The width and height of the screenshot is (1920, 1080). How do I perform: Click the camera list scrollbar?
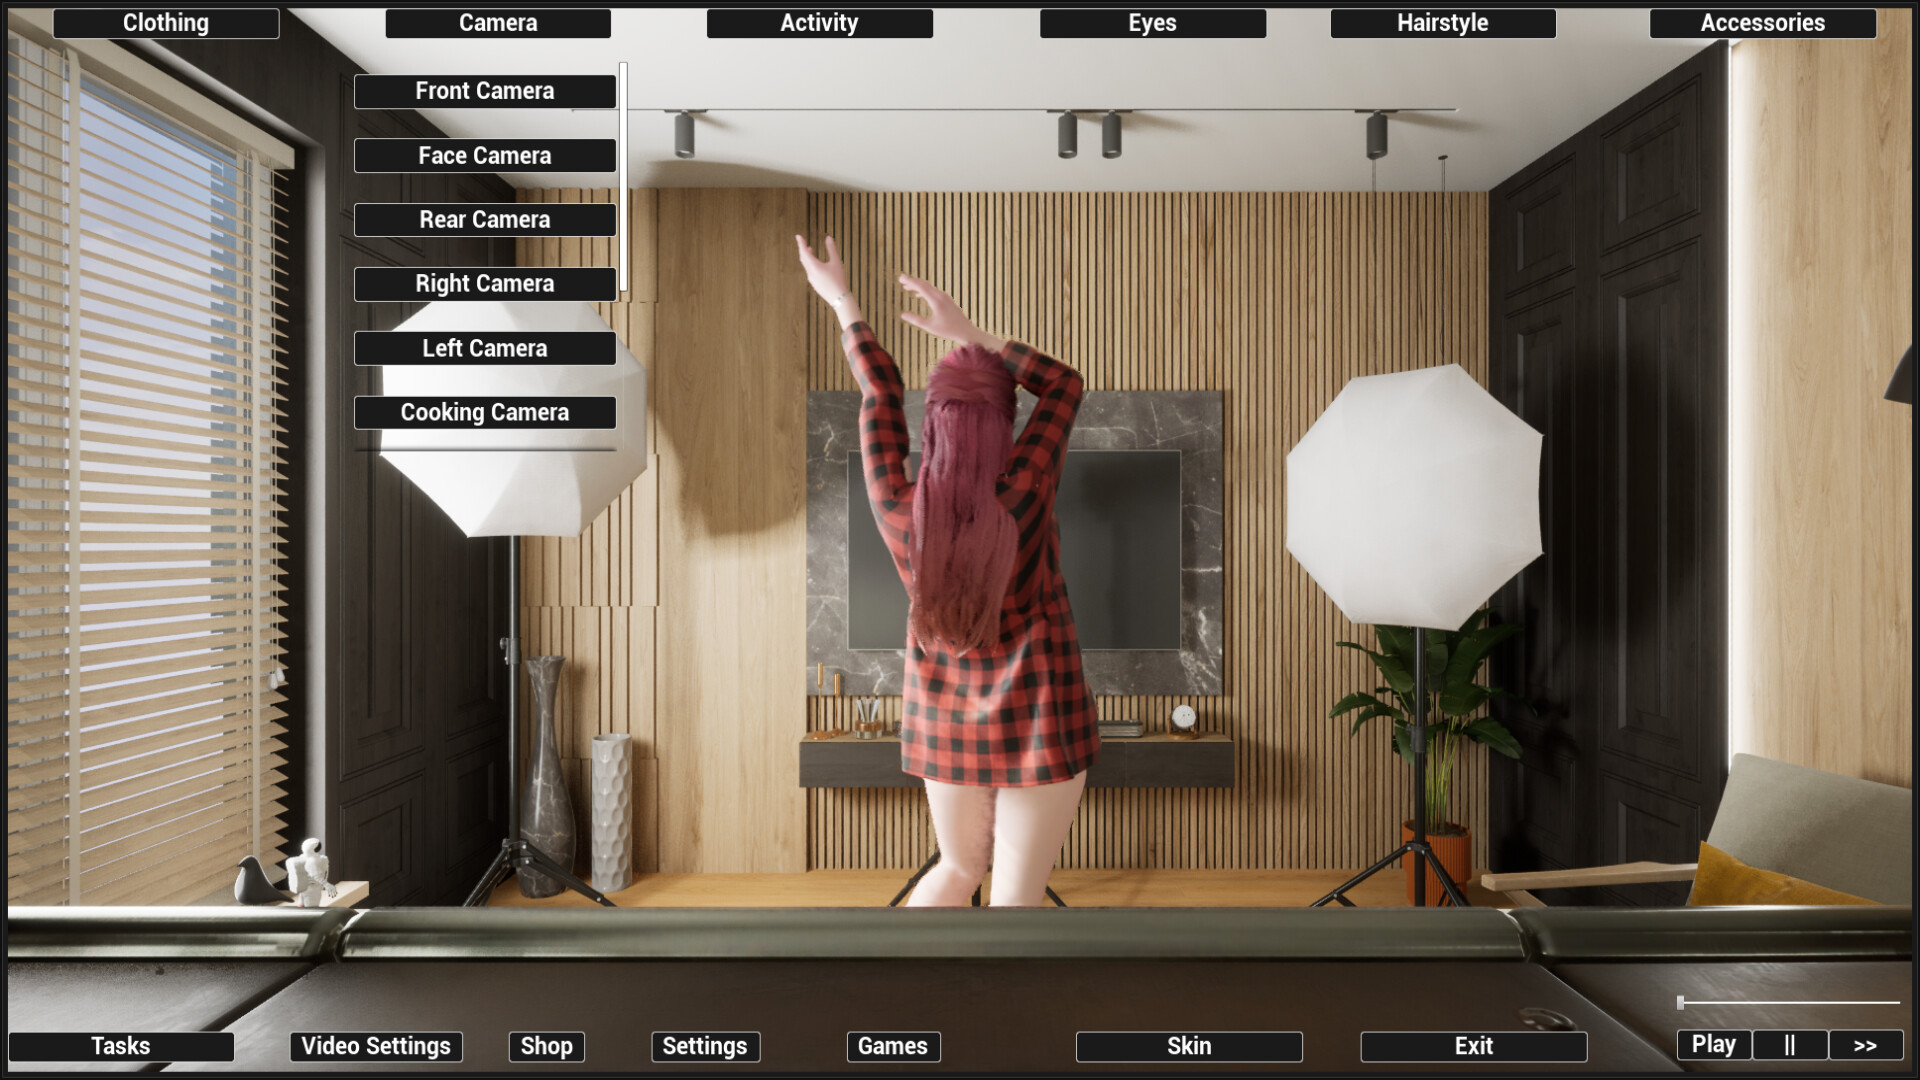pyautogui.click(x=623, y=177)
